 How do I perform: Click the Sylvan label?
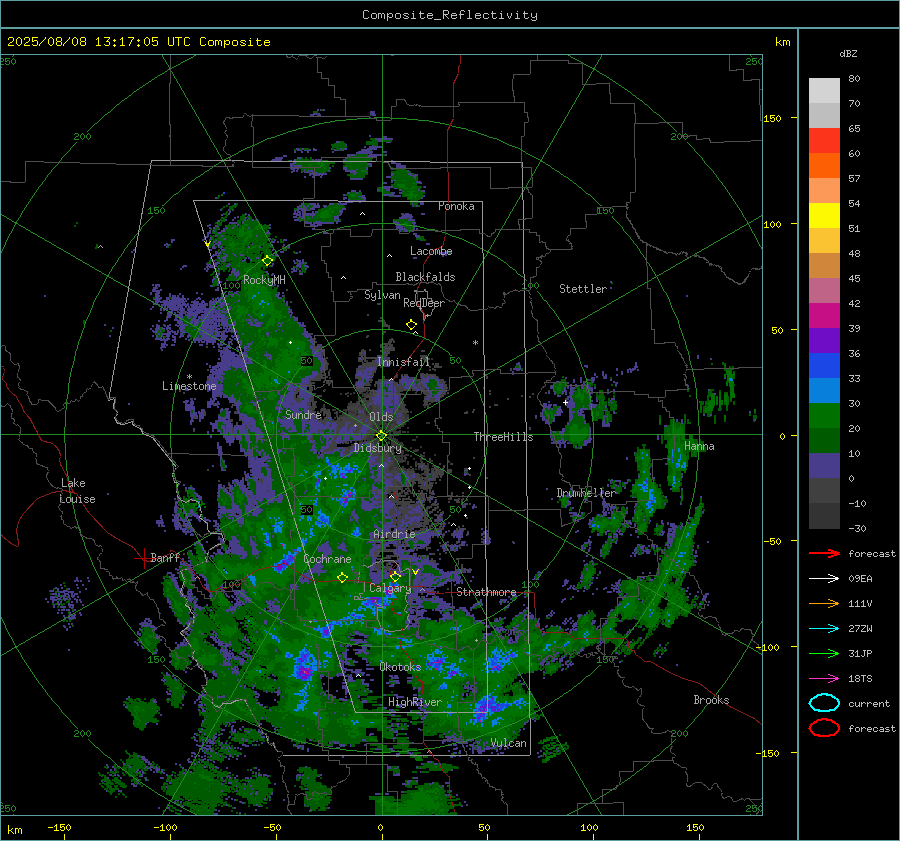point(382,295)
